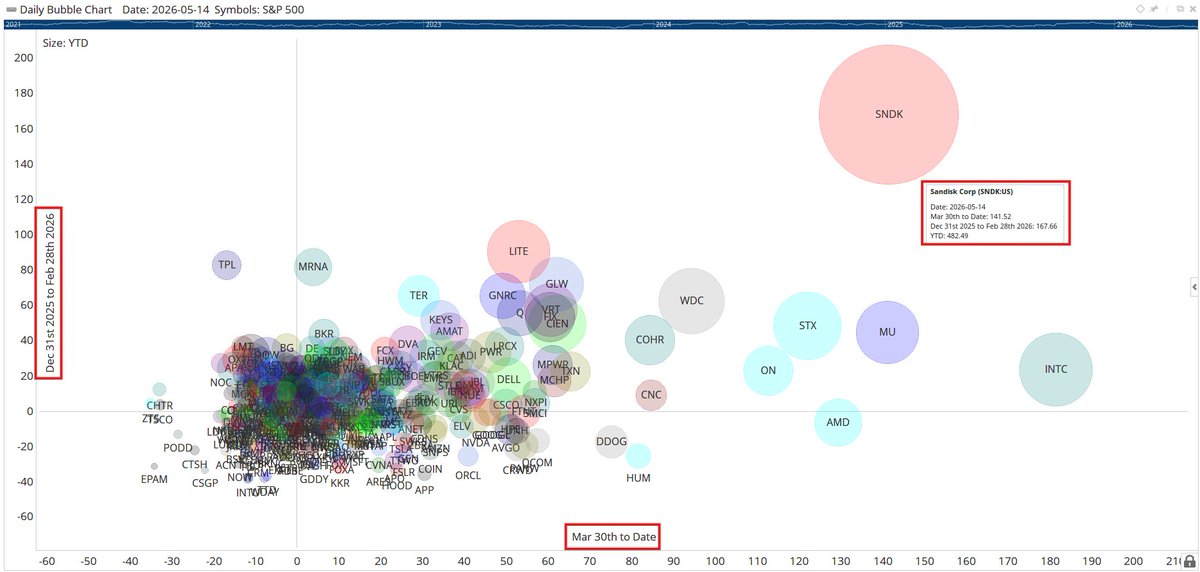Select the NVDA bubble
The height and width of the screenshot is (572, 1200).
476,443
